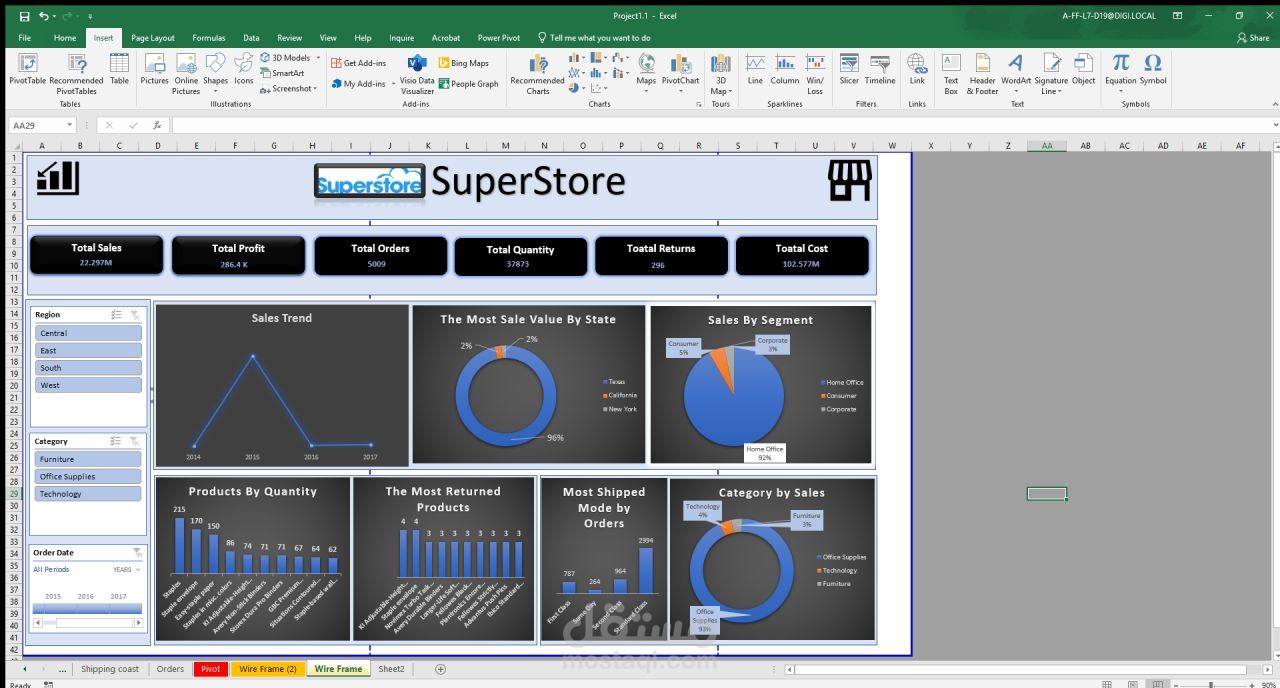Insert a Win/Loss sparkline

[815, 74]
